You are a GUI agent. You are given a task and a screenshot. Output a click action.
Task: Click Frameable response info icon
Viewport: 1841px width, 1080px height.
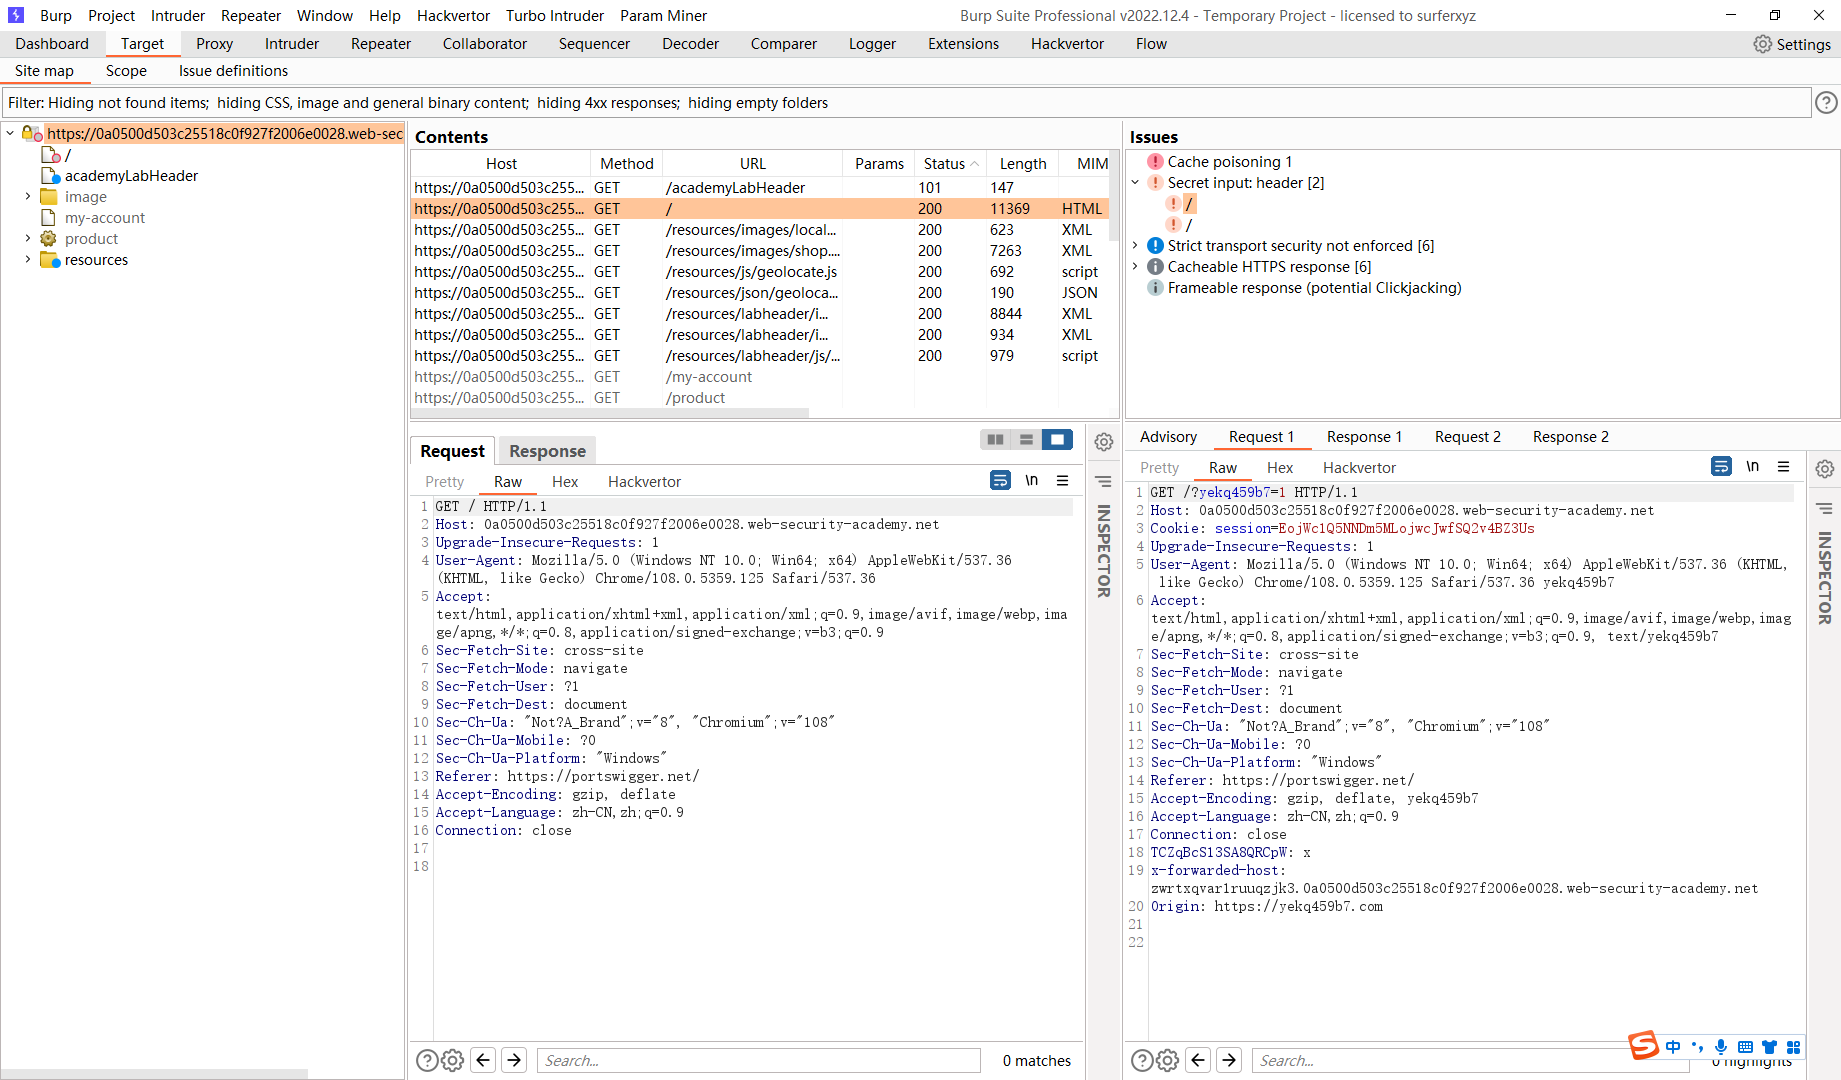click(1155, 288)
